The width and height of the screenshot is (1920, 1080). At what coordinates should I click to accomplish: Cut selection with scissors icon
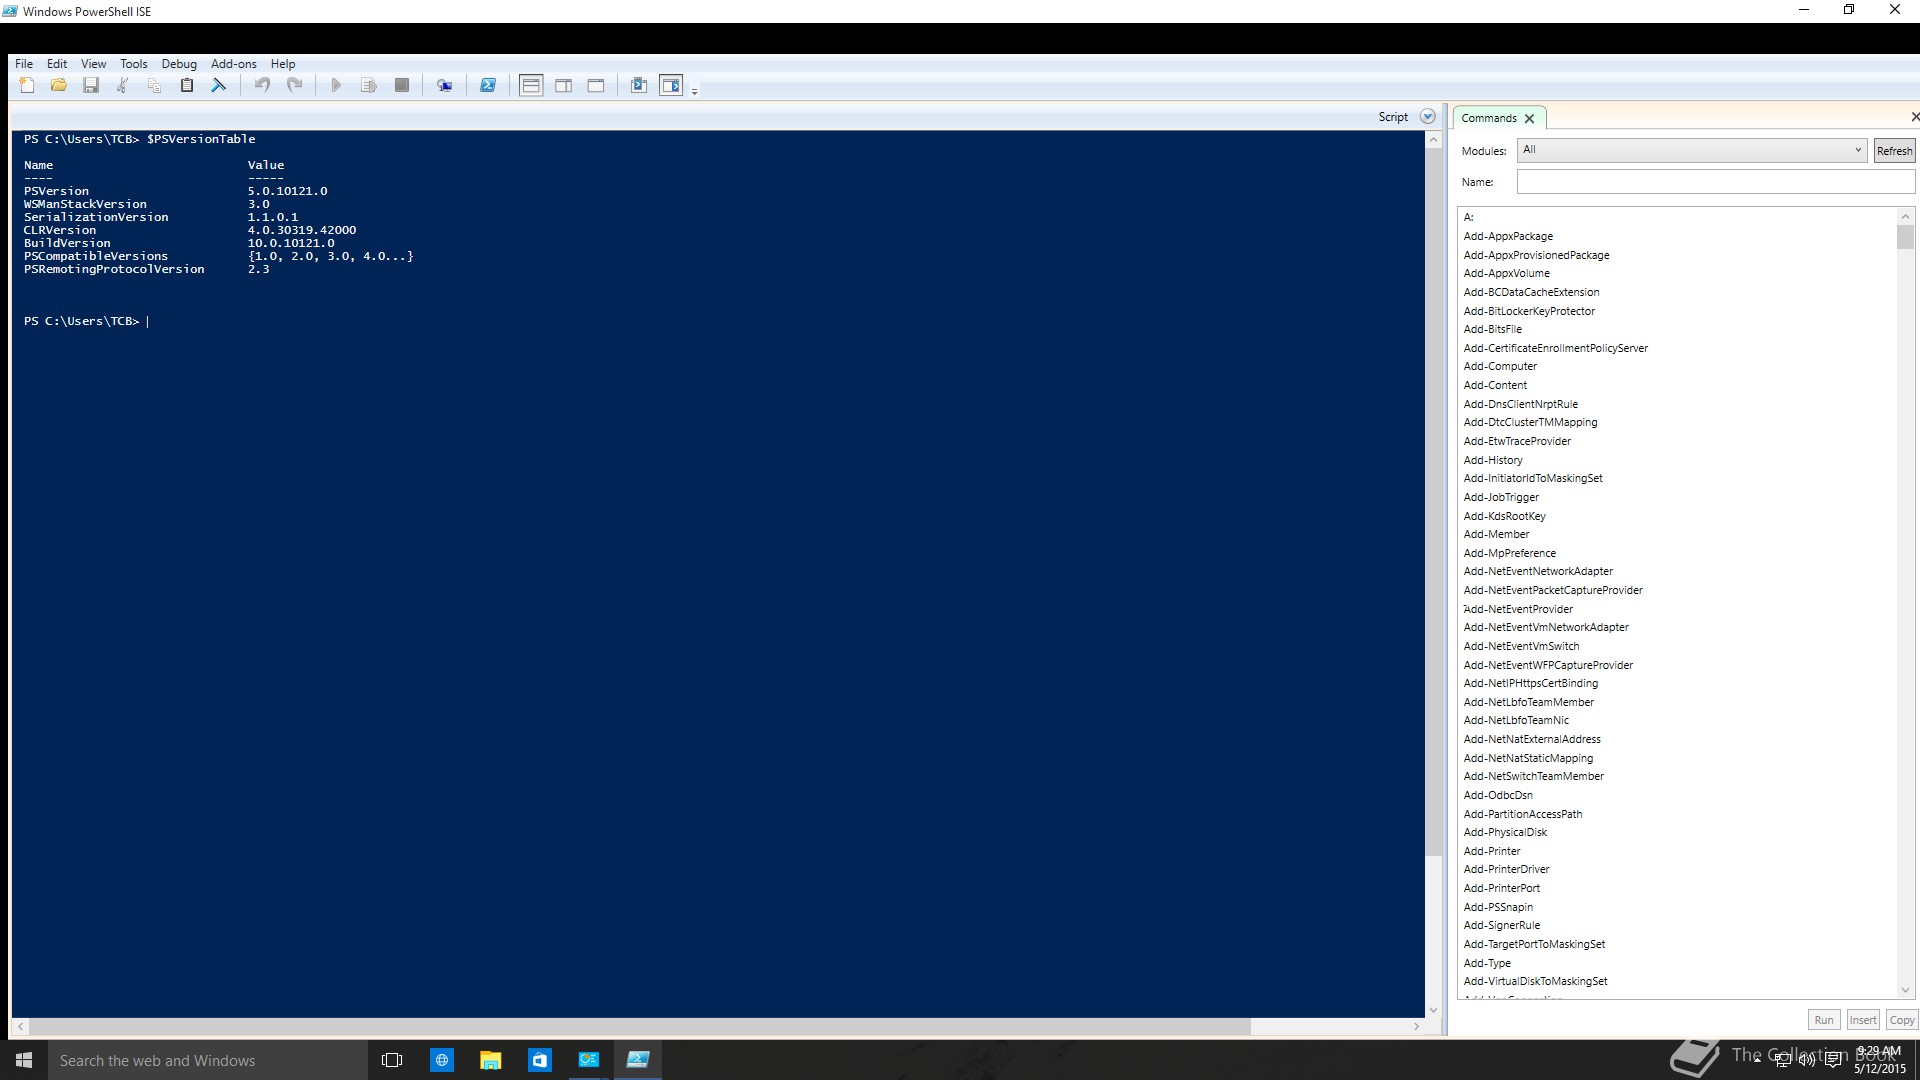tap(122, 86)
